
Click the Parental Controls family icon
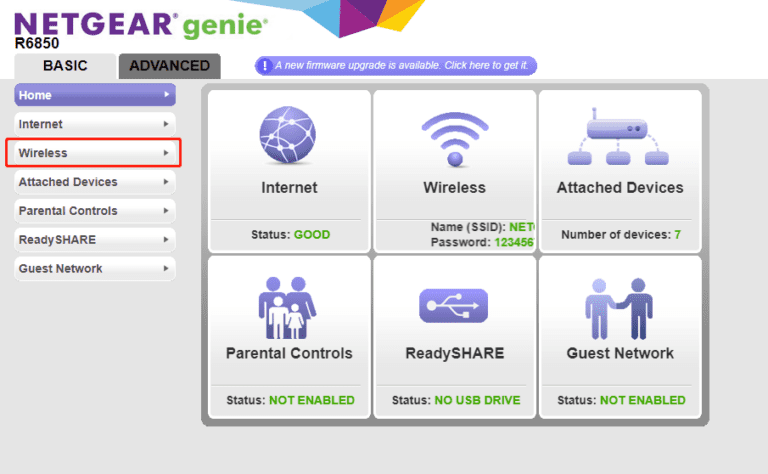(x=288, y=304)
